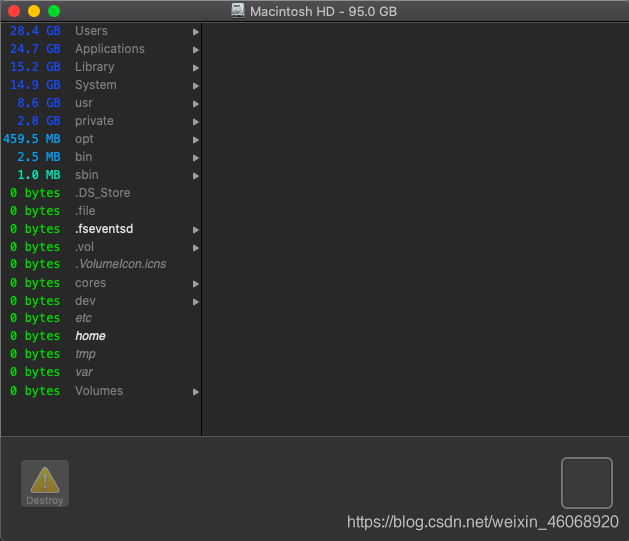This screenshot has height=541, width=629.
Task: Select the Users folder row
Action: click(x=101, y=31)
